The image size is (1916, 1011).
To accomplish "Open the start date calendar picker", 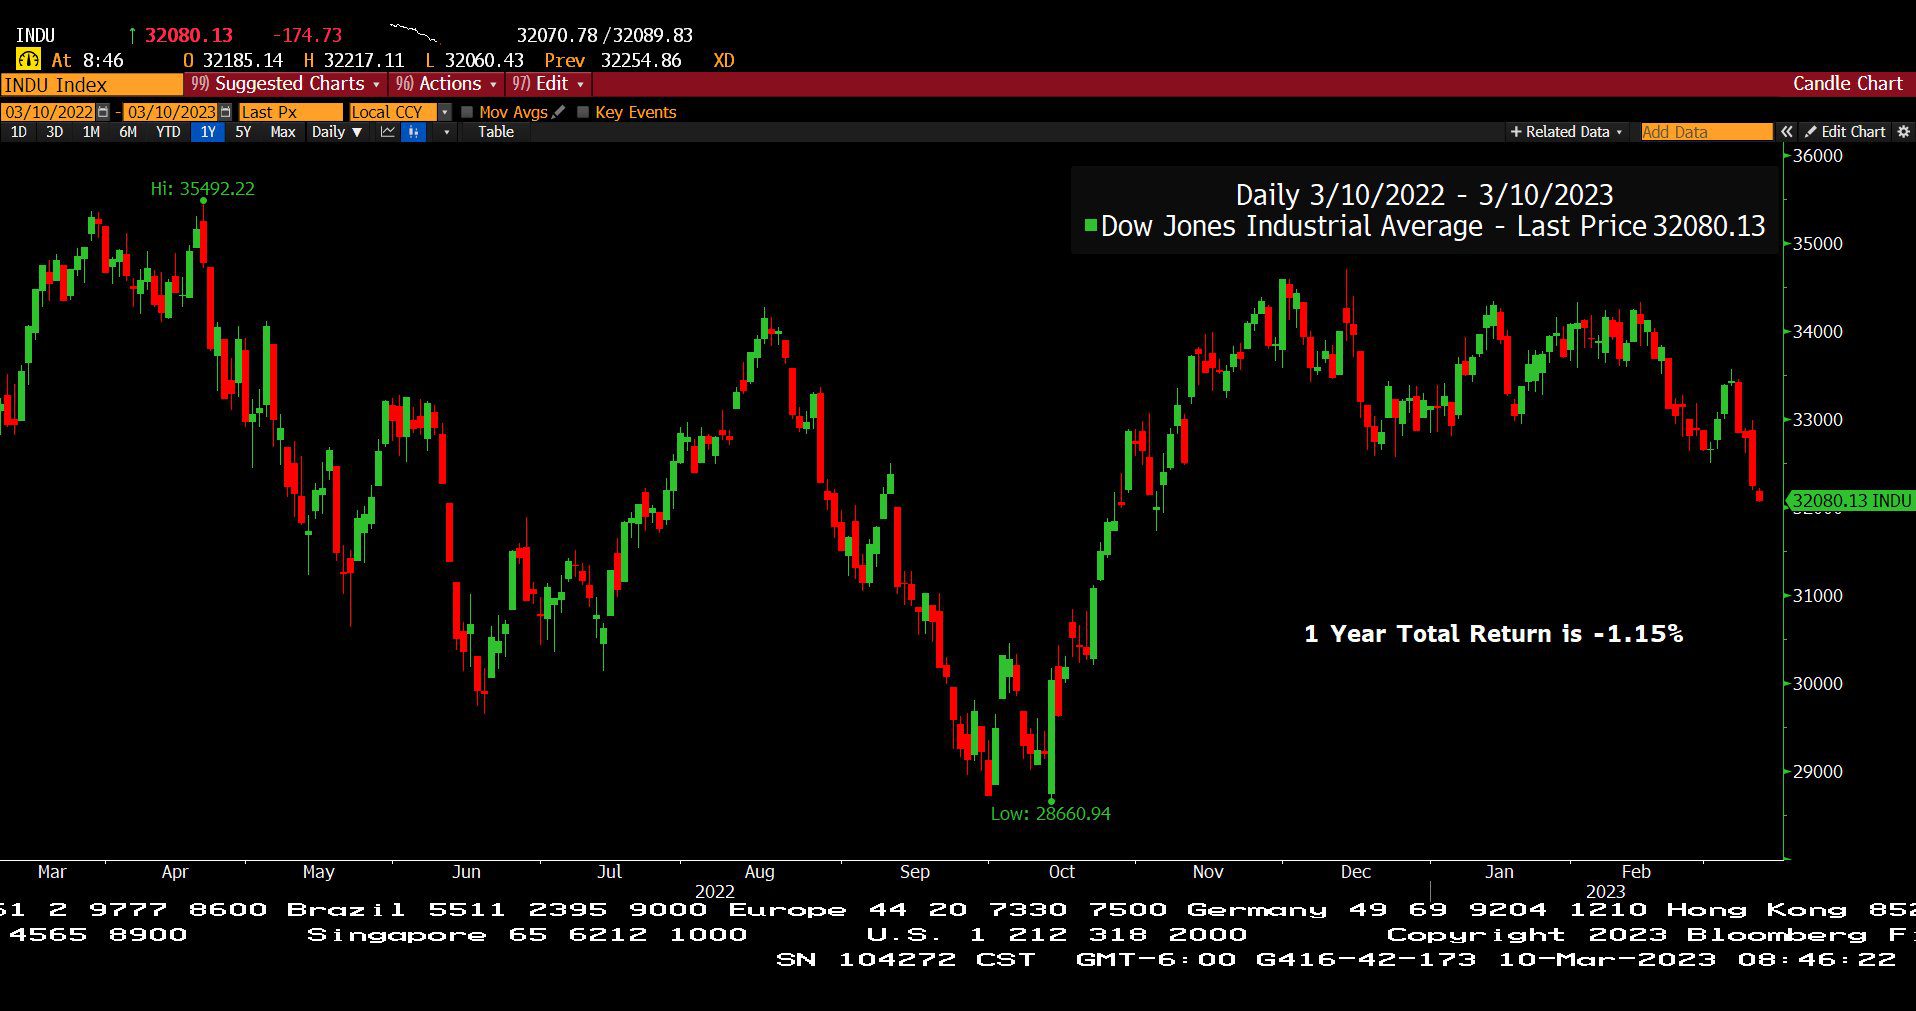I will [103, 112].
